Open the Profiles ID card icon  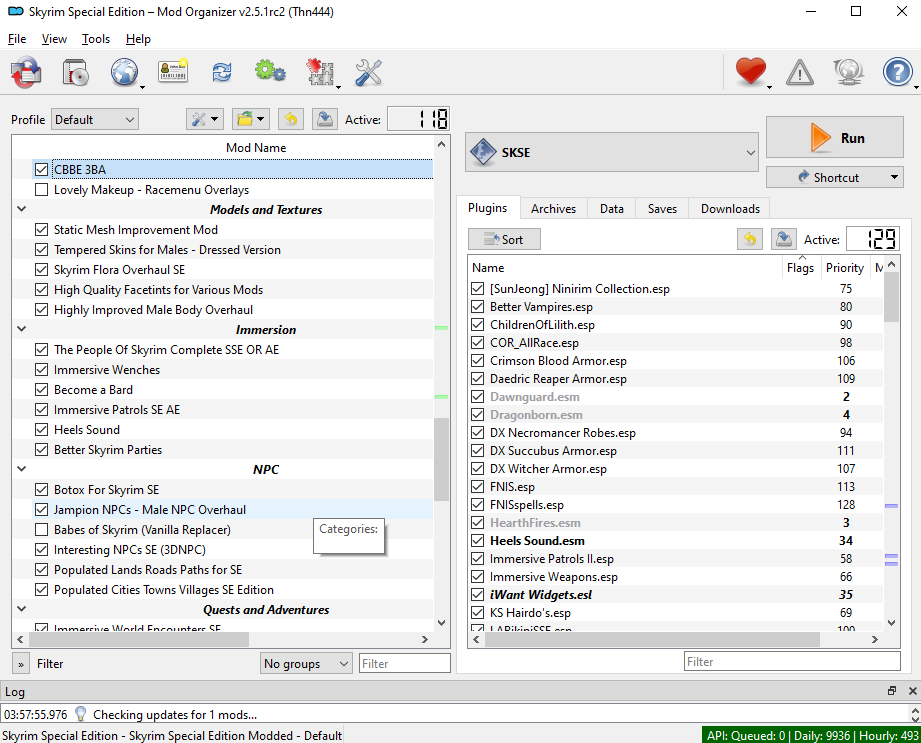click(172, 72)
